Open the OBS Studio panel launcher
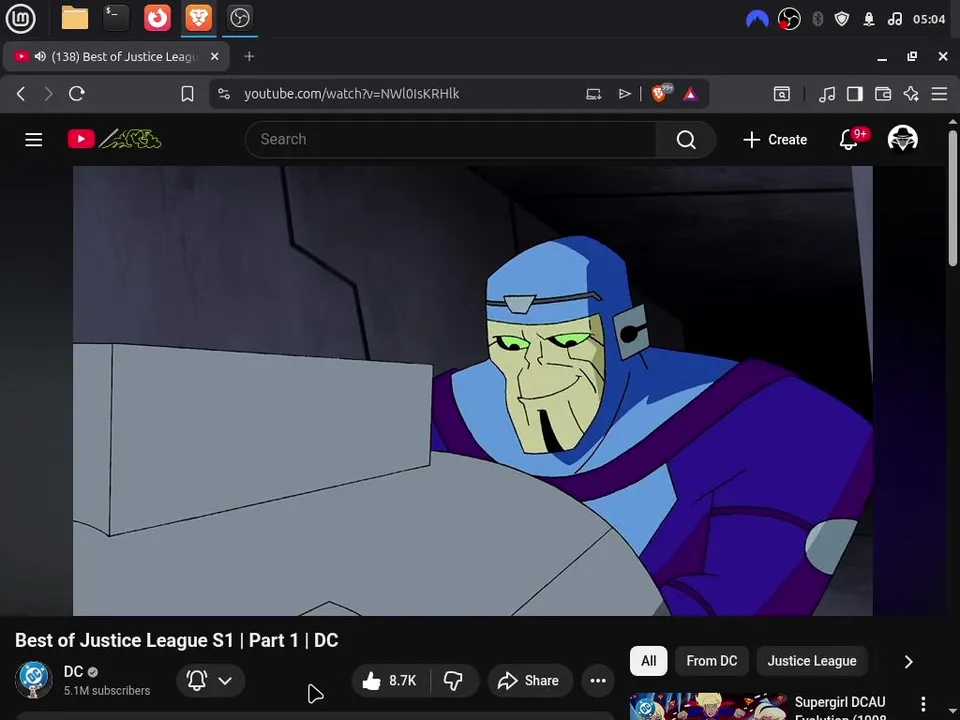960x720 pixels. coord(239,18)
